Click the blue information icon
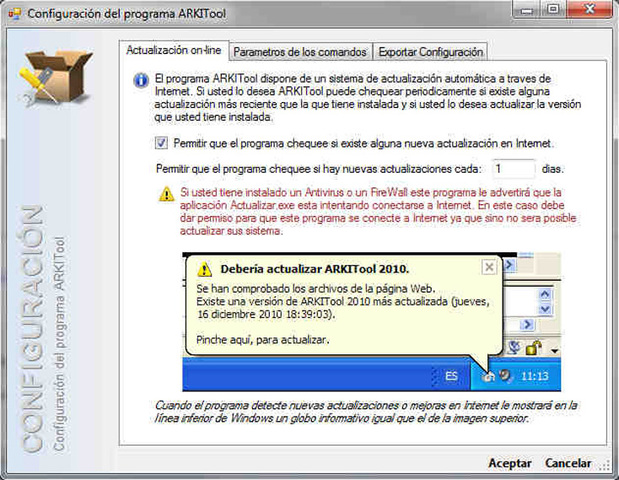This screenshot has height=480, width=619. click(141, 81)
